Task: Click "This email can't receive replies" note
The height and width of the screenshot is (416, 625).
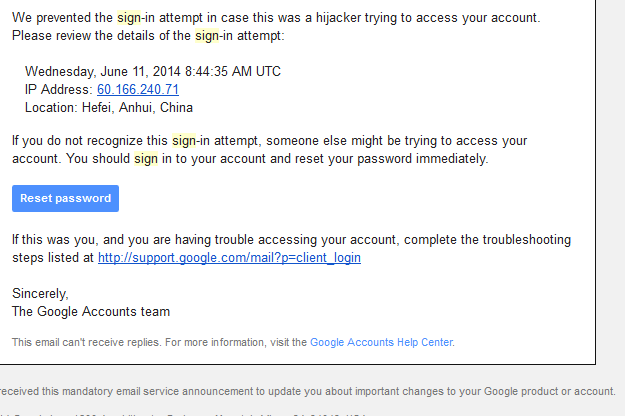Action: pyautogui.click(x=86, y=342)
